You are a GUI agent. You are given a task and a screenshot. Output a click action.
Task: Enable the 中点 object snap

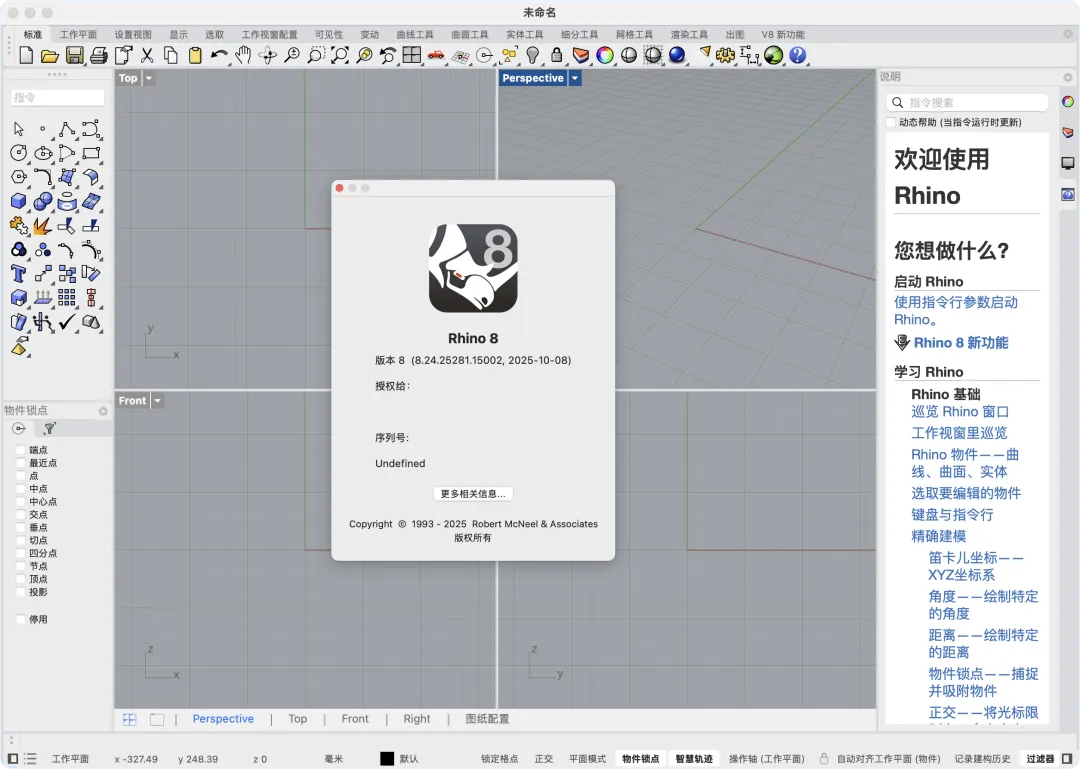[21, 489]
